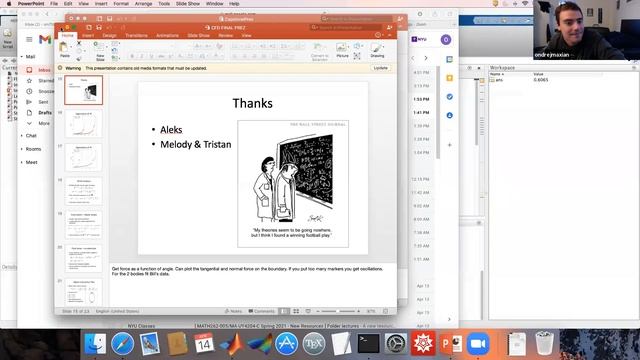The width and height of the screenshot is (640, 360).
Task: Open App Store from the Dock
Action: click(286, 343)
